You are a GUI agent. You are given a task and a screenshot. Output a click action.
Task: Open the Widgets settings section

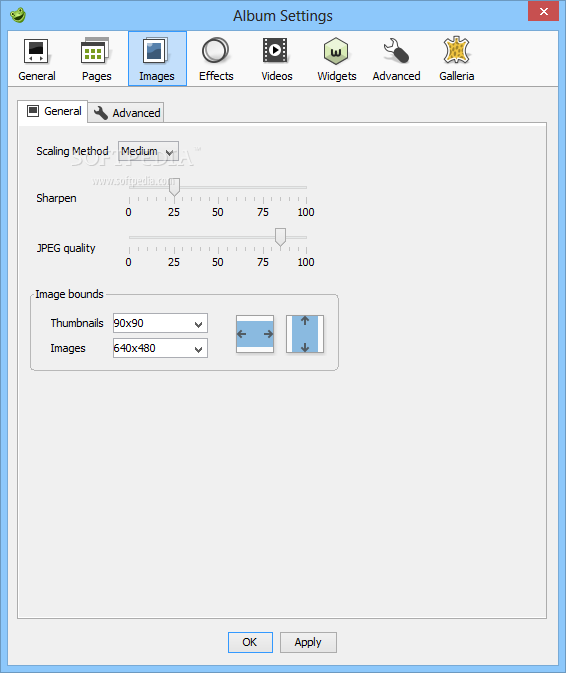click(337, 59)
